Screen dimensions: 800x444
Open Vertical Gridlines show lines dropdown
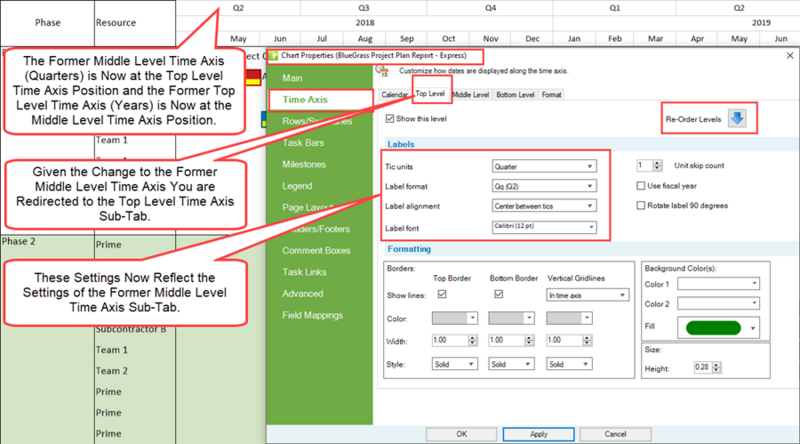588,295
